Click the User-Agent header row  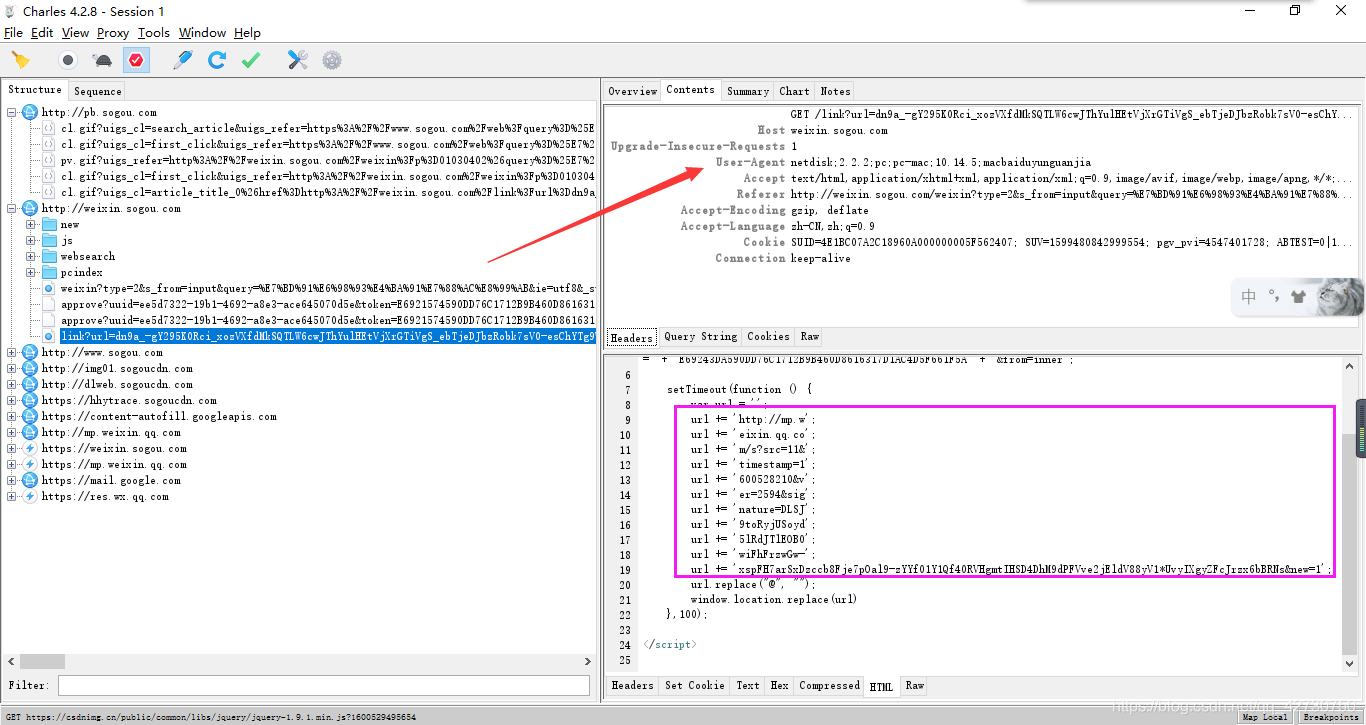pos(982,162)
